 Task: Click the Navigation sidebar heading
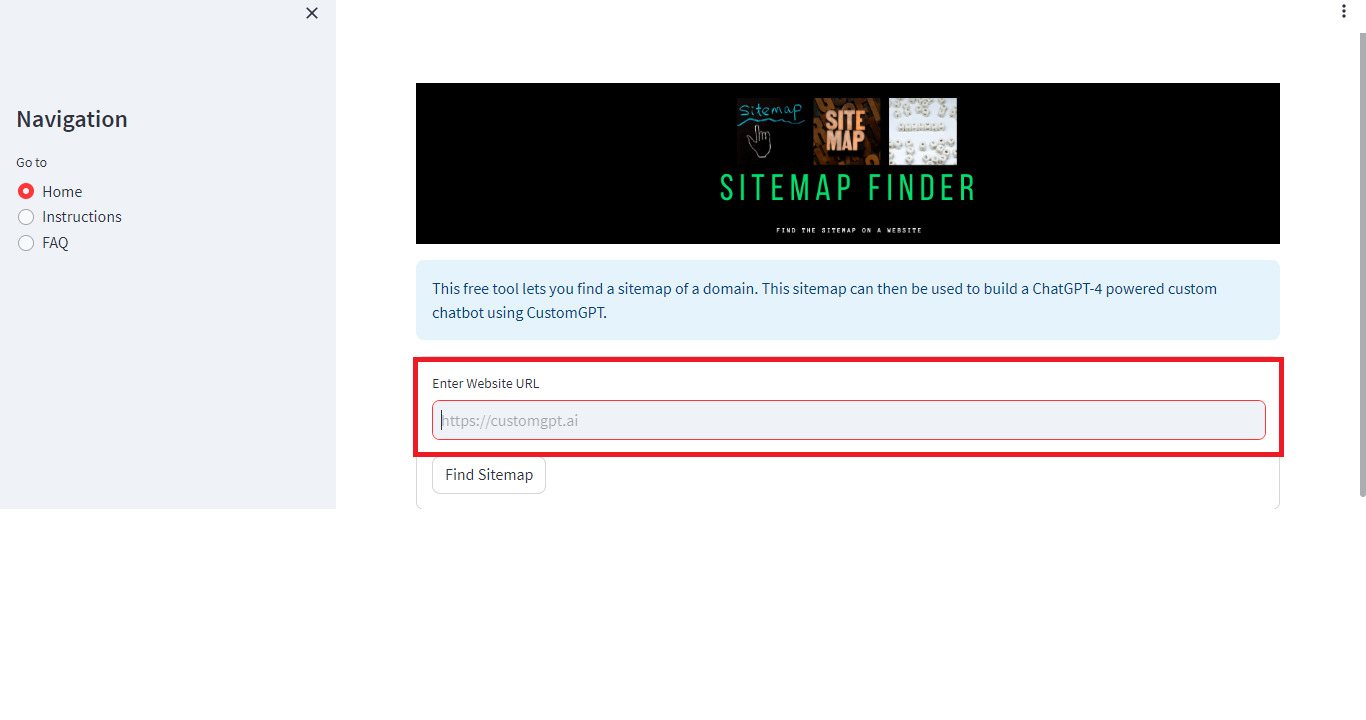pyautogui.click(x=72, y=119)
